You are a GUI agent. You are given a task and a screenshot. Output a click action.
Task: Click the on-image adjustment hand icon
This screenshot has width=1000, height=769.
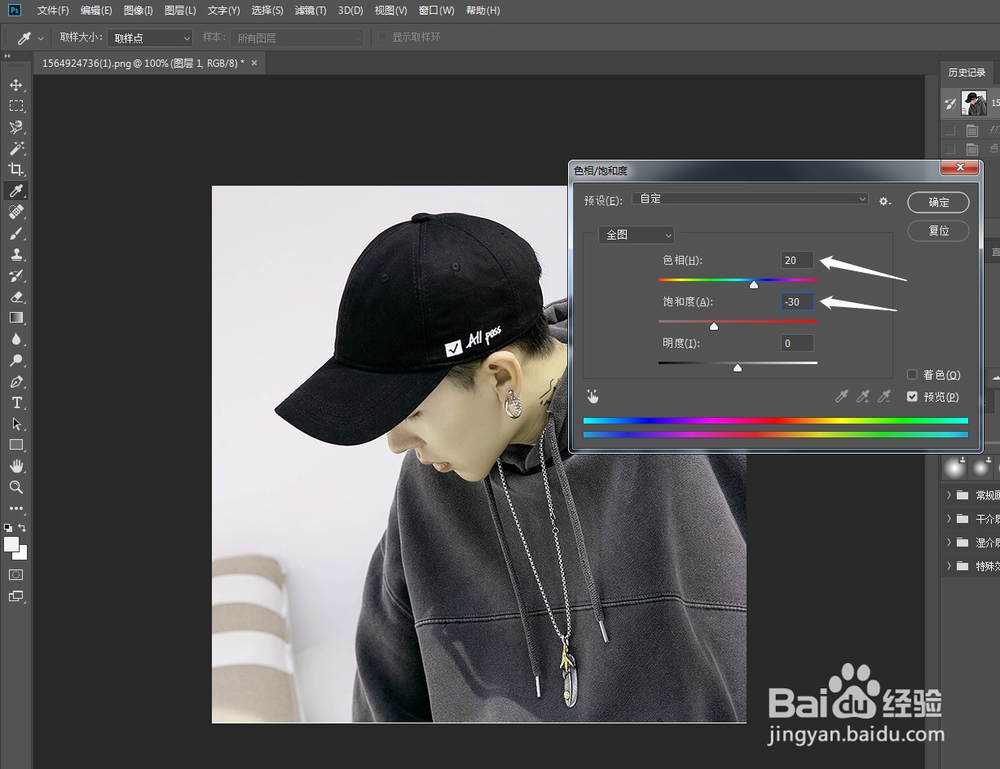coord(592,397)
